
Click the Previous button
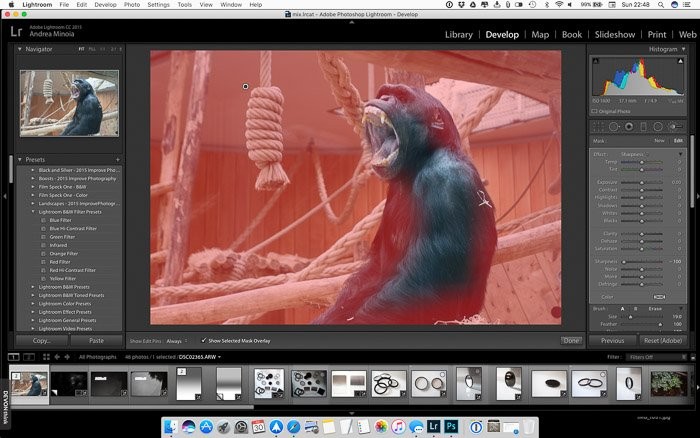612,340
